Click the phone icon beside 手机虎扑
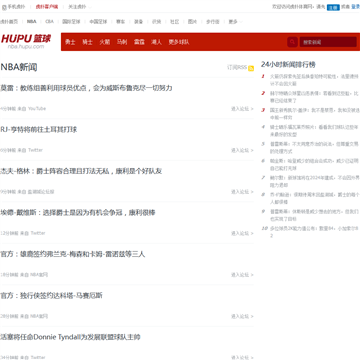The height and width of the screenshot is (360, 360). [4, 7]
